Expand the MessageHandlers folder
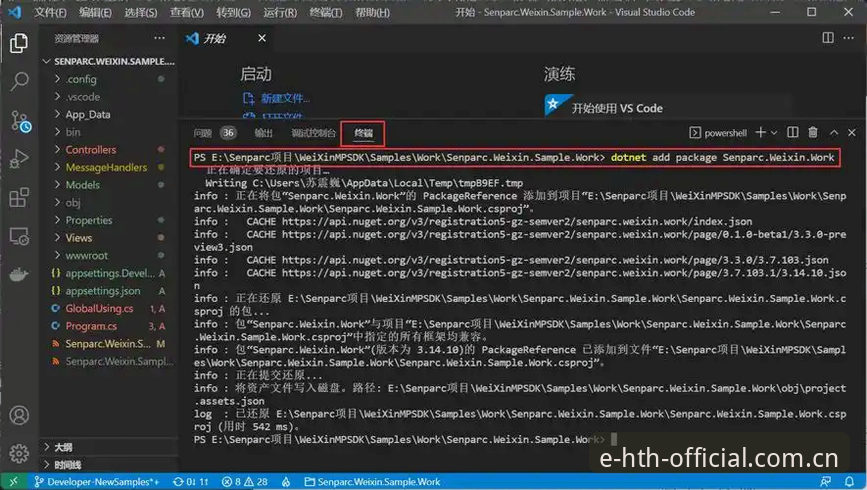 108,167
